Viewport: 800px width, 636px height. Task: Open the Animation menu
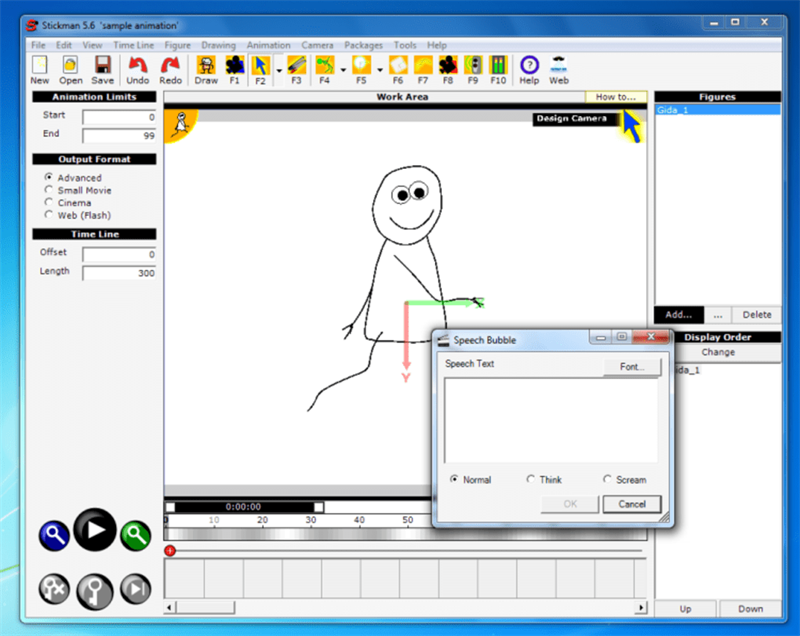[x=268, y=44]
